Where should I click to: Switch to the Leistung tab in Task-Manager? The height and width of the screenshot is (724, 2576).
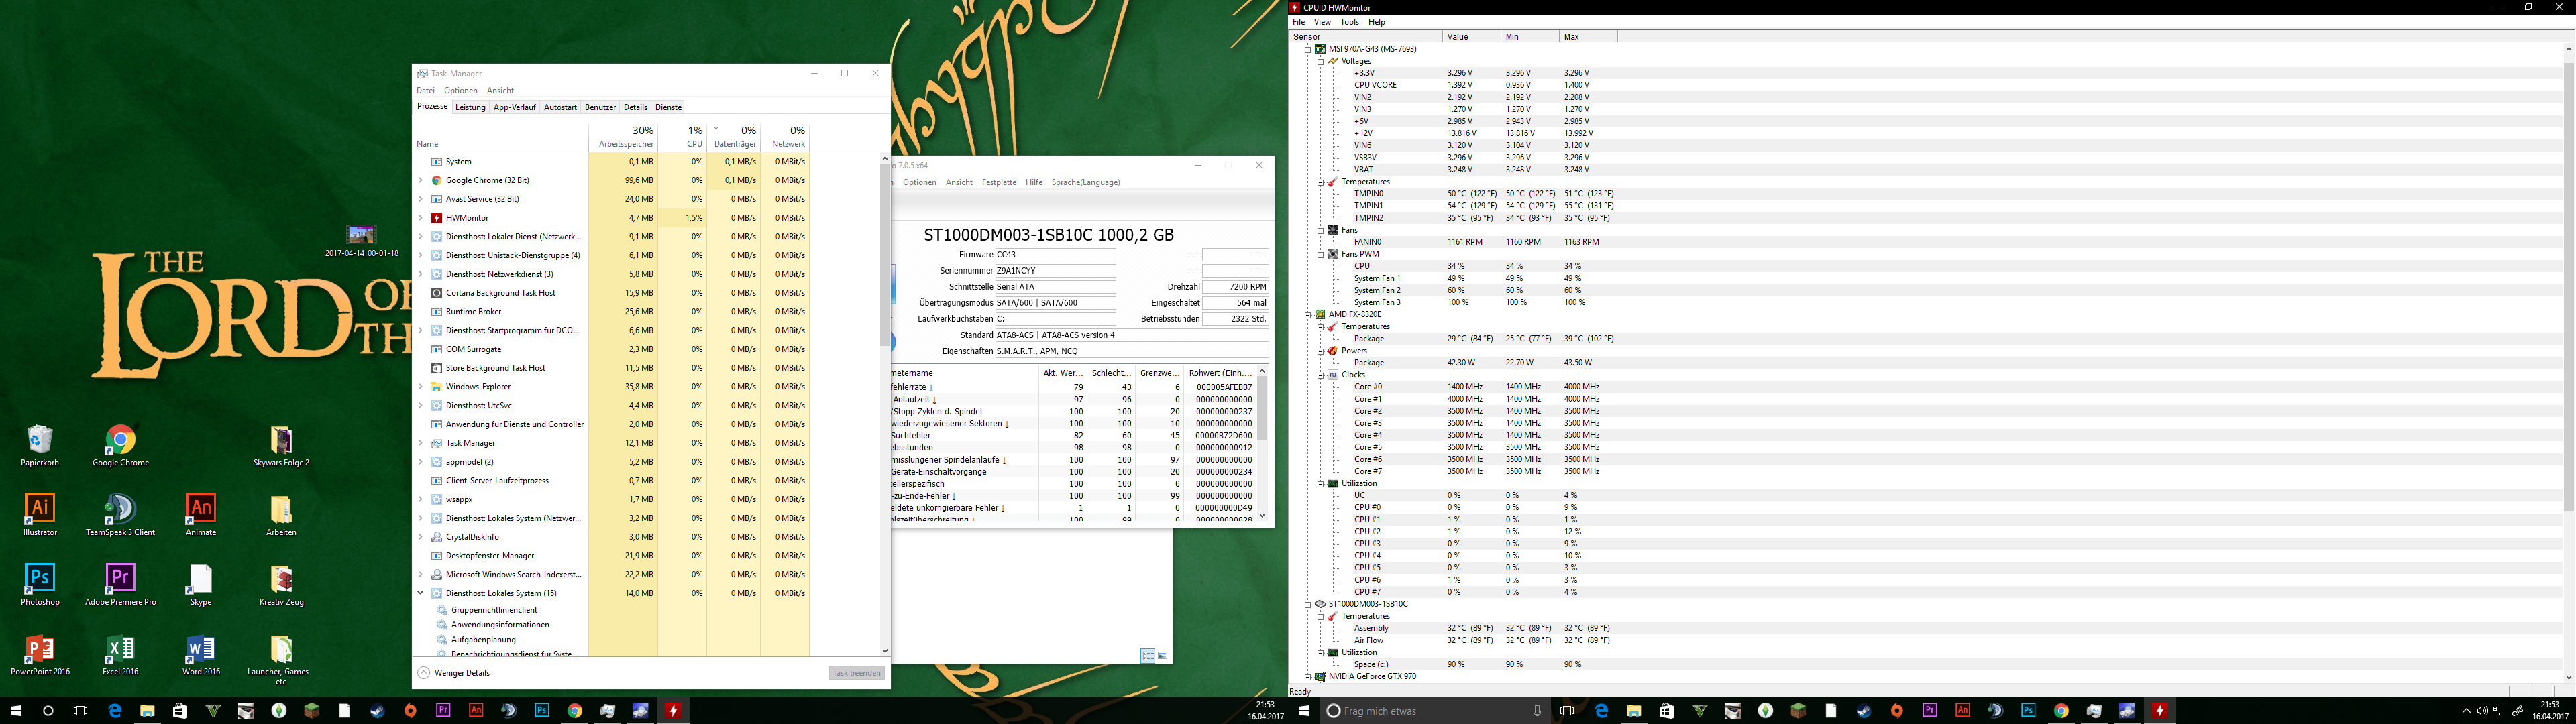tap(470, 107)
